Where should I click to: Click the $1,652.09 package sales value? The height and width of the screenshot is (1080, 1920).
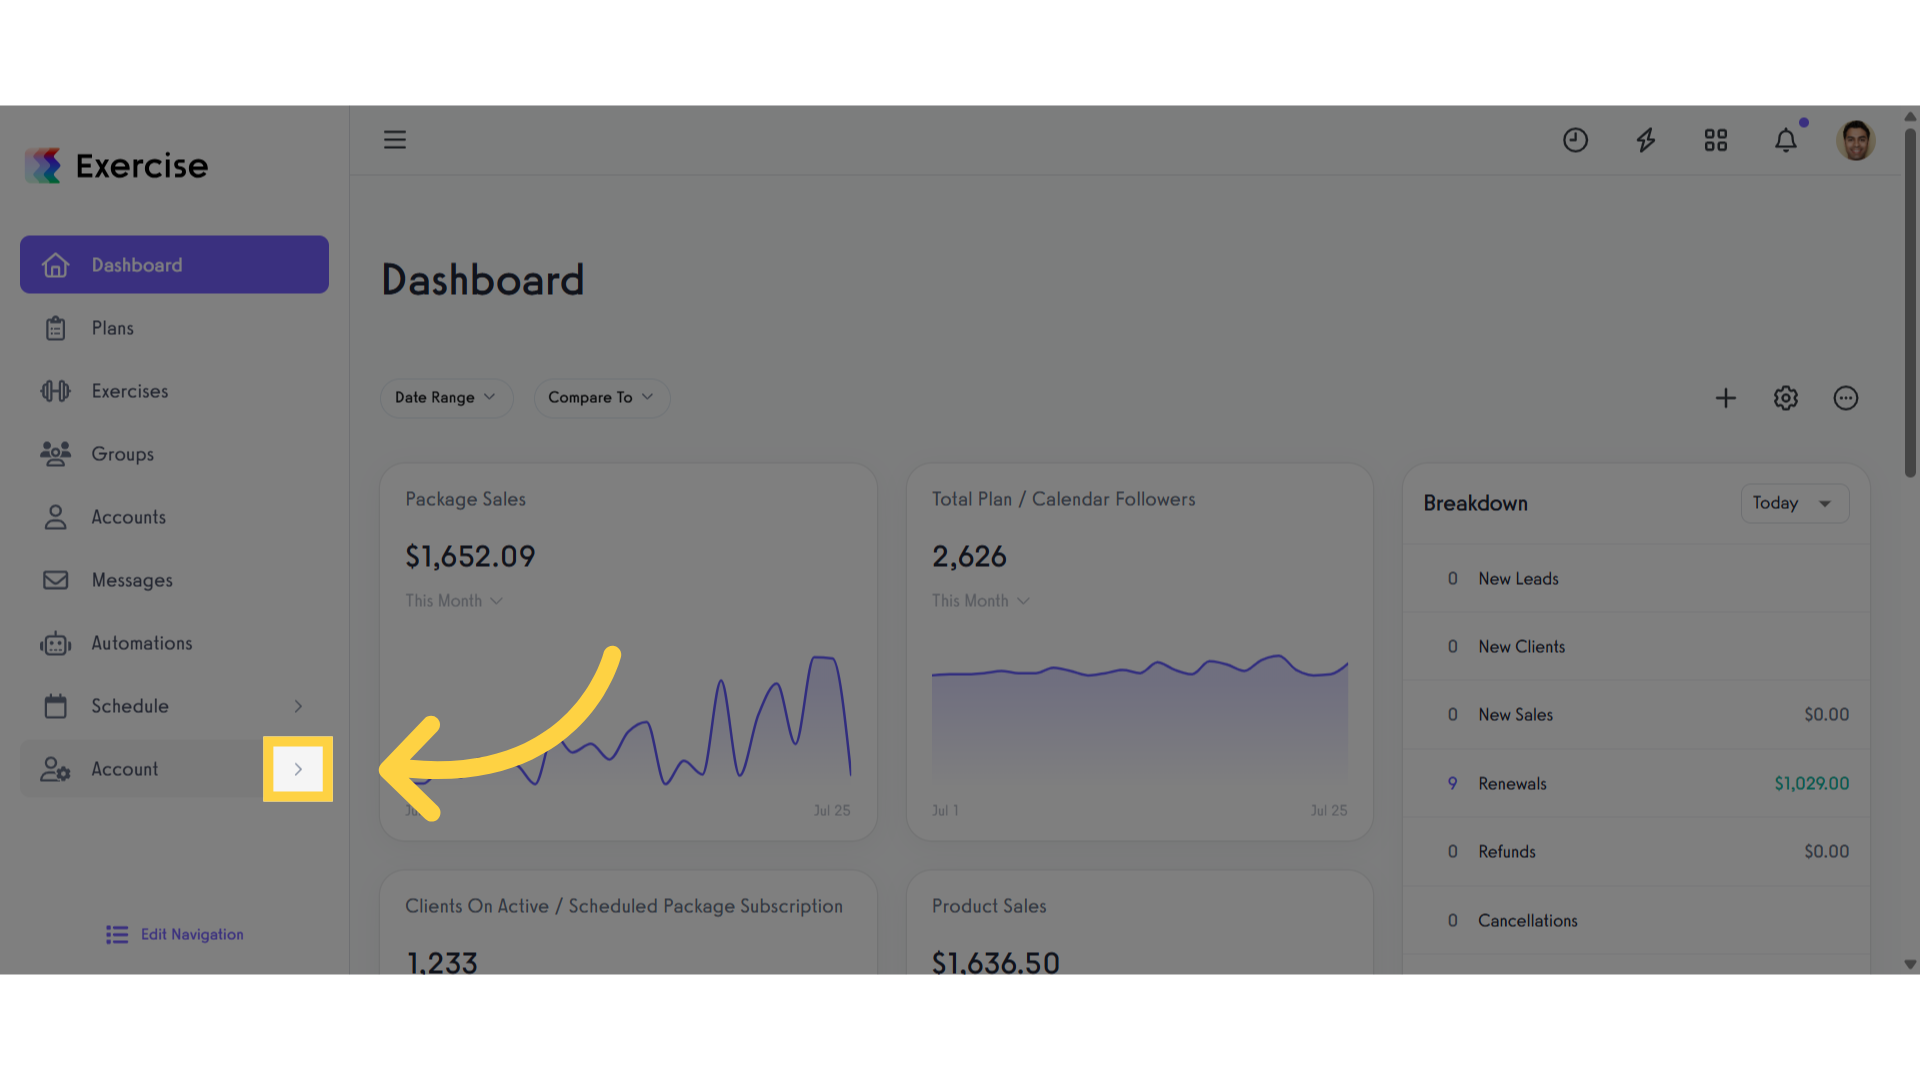470,557
